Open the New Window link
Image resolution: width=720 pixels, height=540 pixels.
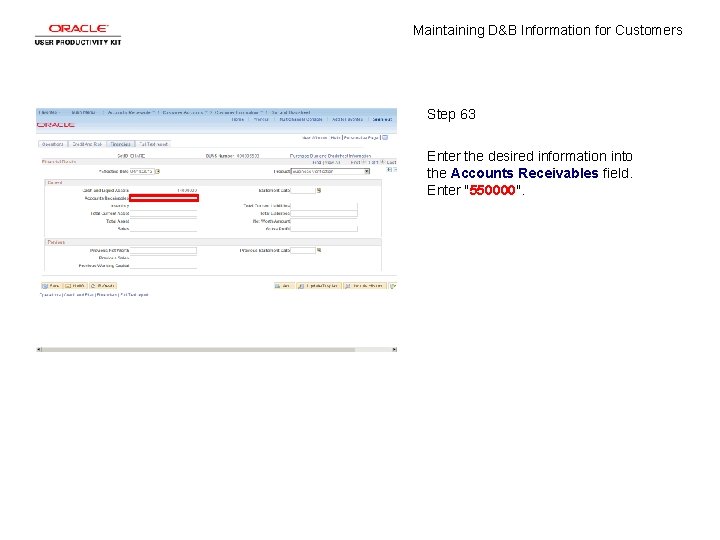[314, 137]
